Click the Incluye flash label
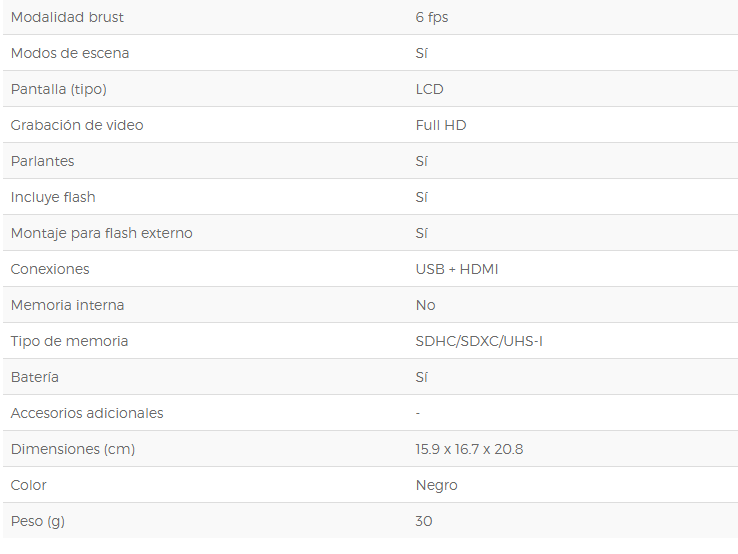Image resolution: width=738 pixels, height=554 pixels. 53,197
